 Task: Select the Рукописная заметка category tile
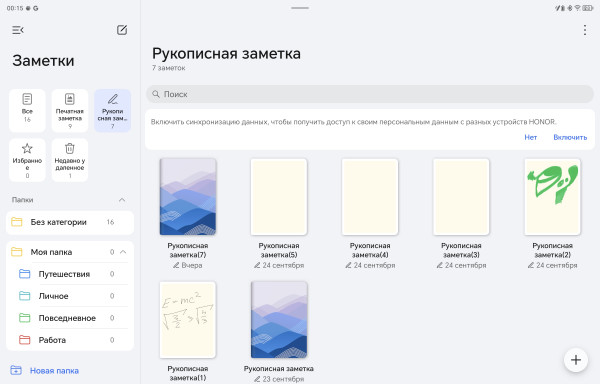112,111
